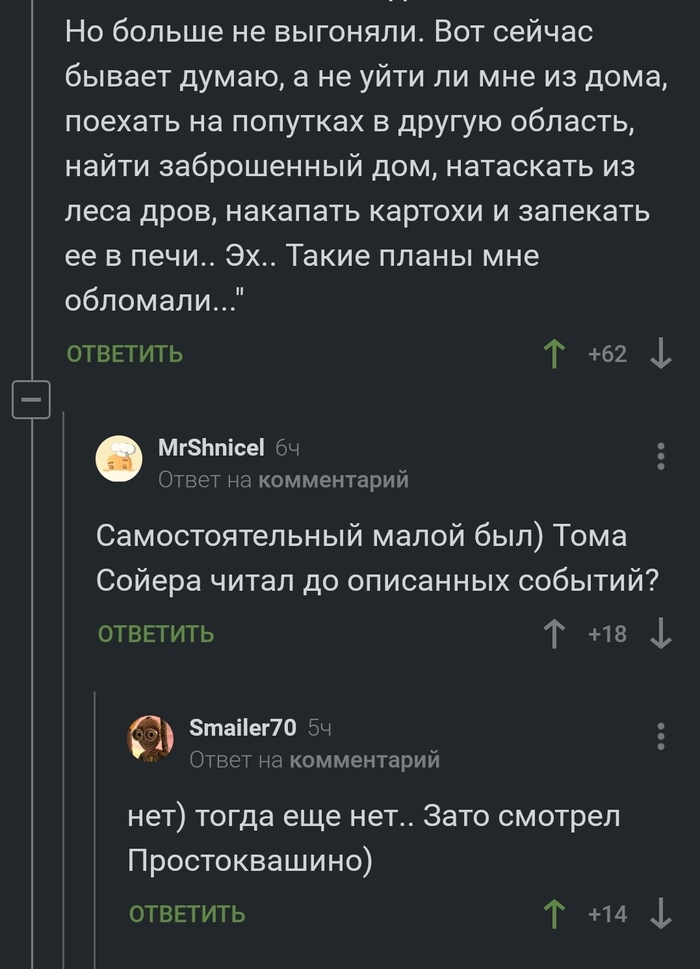Upvote MrShnicel's comment
Image resolution: width=700 pixels, height=969 pixels.
pyautogui.click(x=553, y=634)
